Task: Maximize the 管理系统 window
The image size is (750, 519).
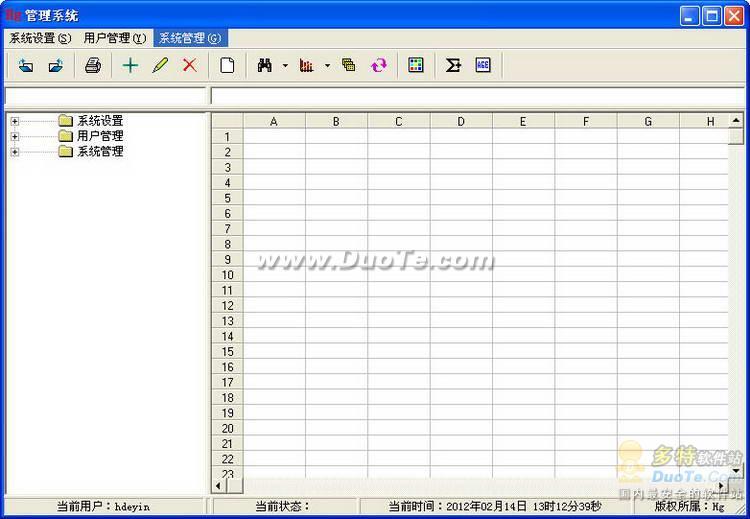Action: pyautogui.click(x=711, y=16)
